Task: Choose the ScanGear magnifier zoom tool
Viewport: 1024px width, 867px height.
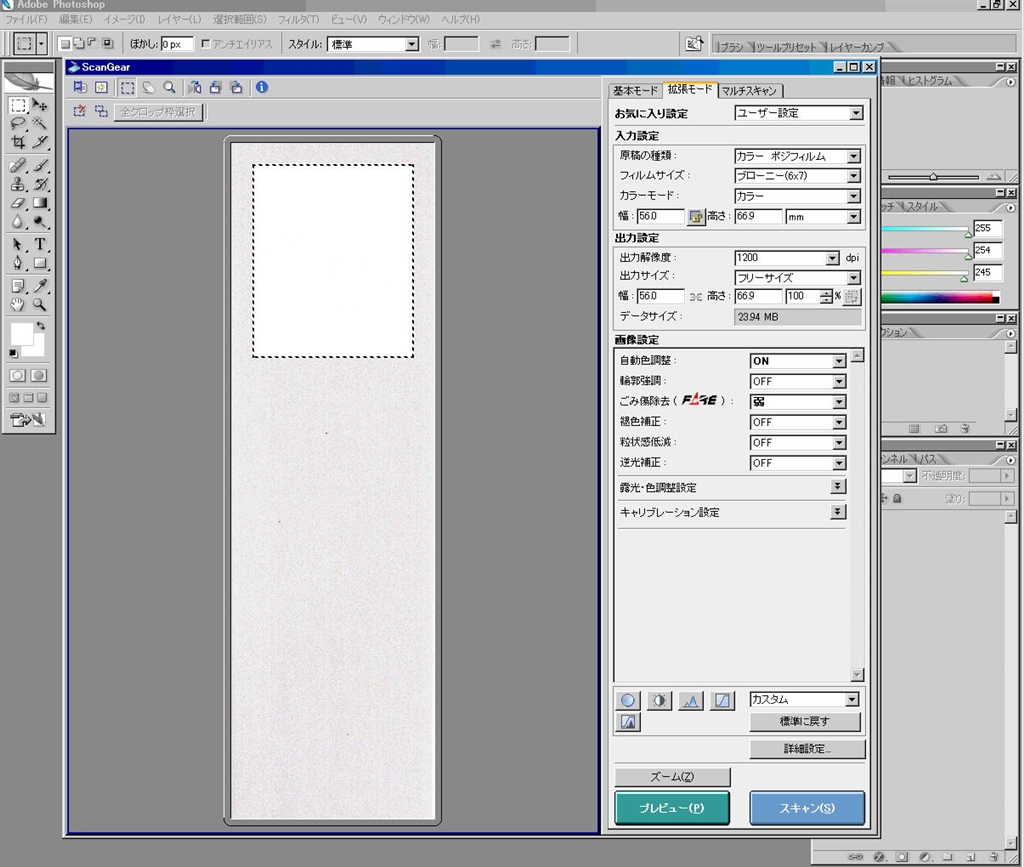Action: 169,87
